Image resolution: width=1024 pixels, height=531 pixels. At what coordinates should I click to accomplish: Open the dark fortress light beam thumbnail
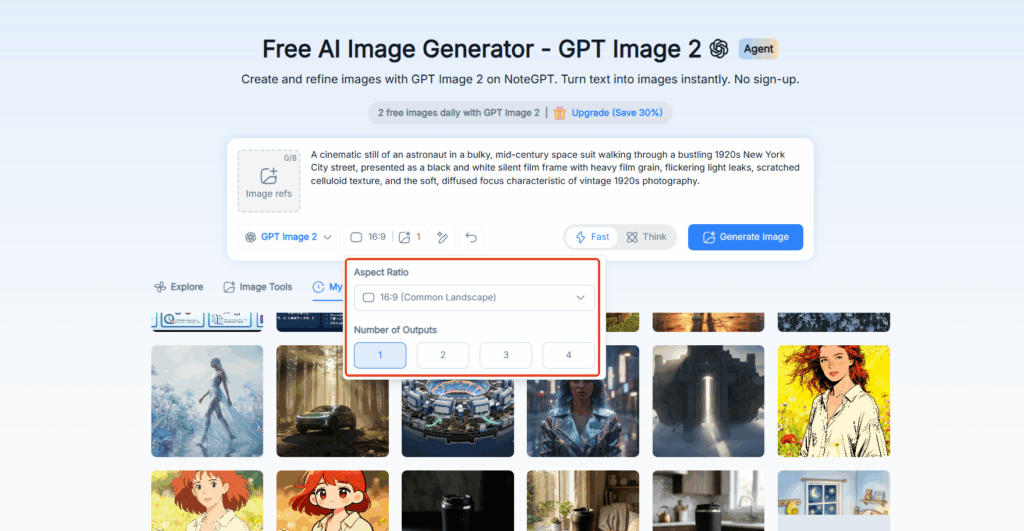pyautogui.click(x=708, y=401)
